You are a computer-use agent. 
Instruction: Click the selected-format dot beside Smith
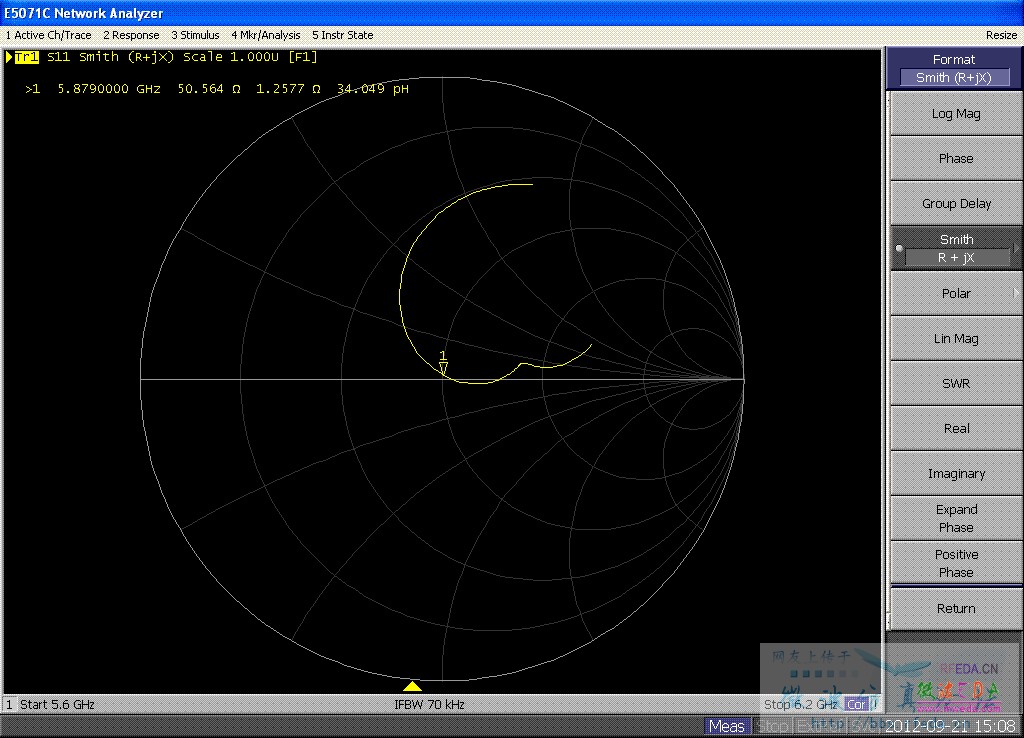click(x=899, y=248)
